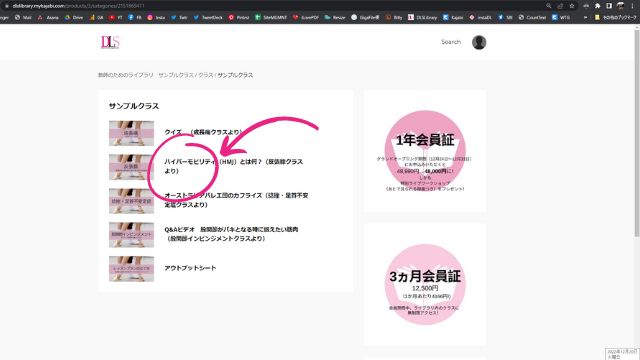The image size is (640, 360).
Task: Click the DLS logo in the header
Action: pyautogui.click(x=110, y=42)
